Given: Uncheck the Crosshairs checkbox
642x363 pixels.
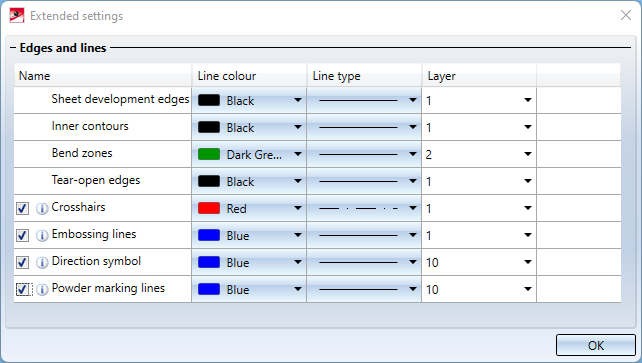Looking at the screenshot, I should click(x=23, y=209).
